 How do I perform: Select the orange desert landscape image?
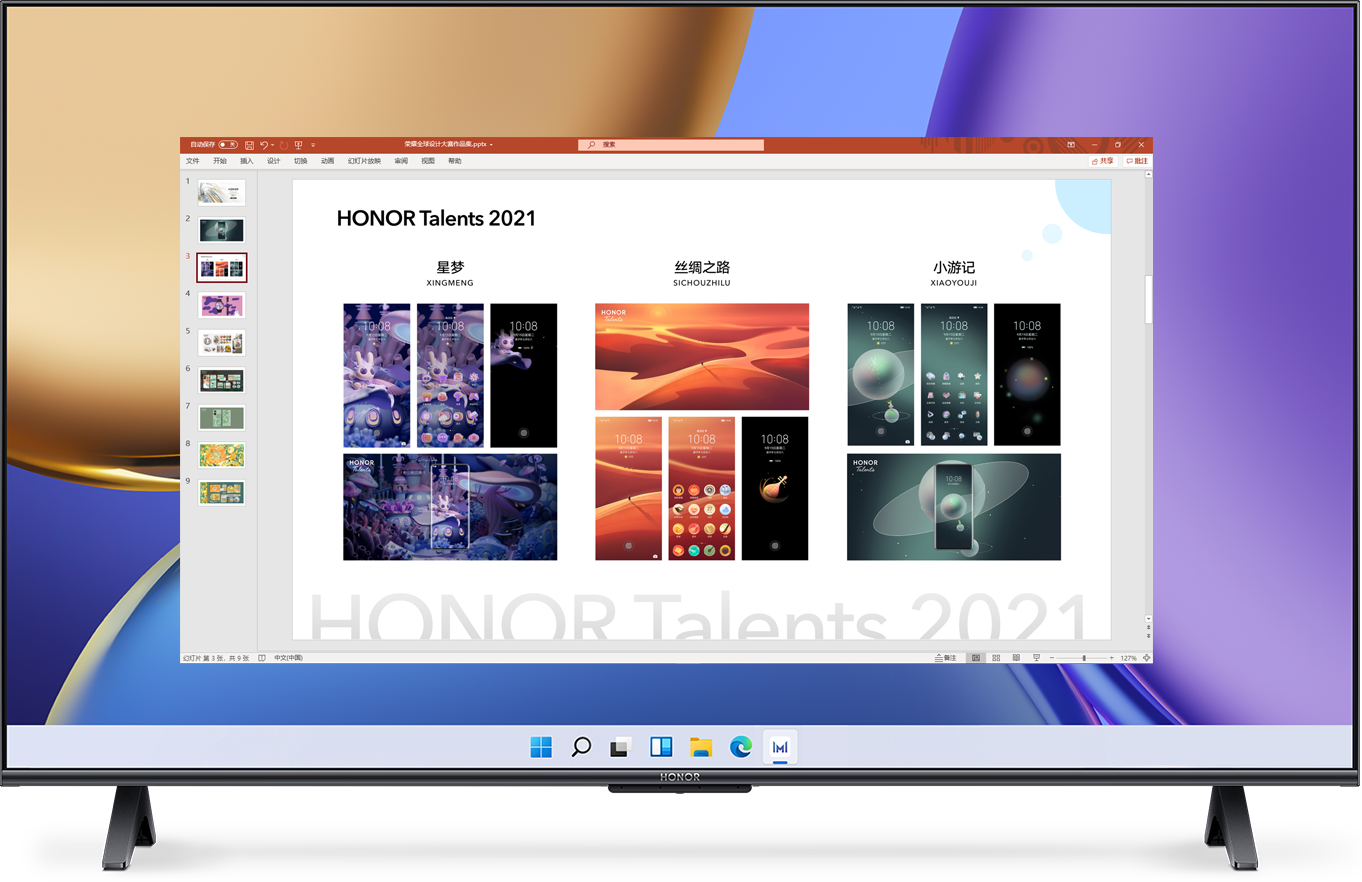tap(702, 357)
